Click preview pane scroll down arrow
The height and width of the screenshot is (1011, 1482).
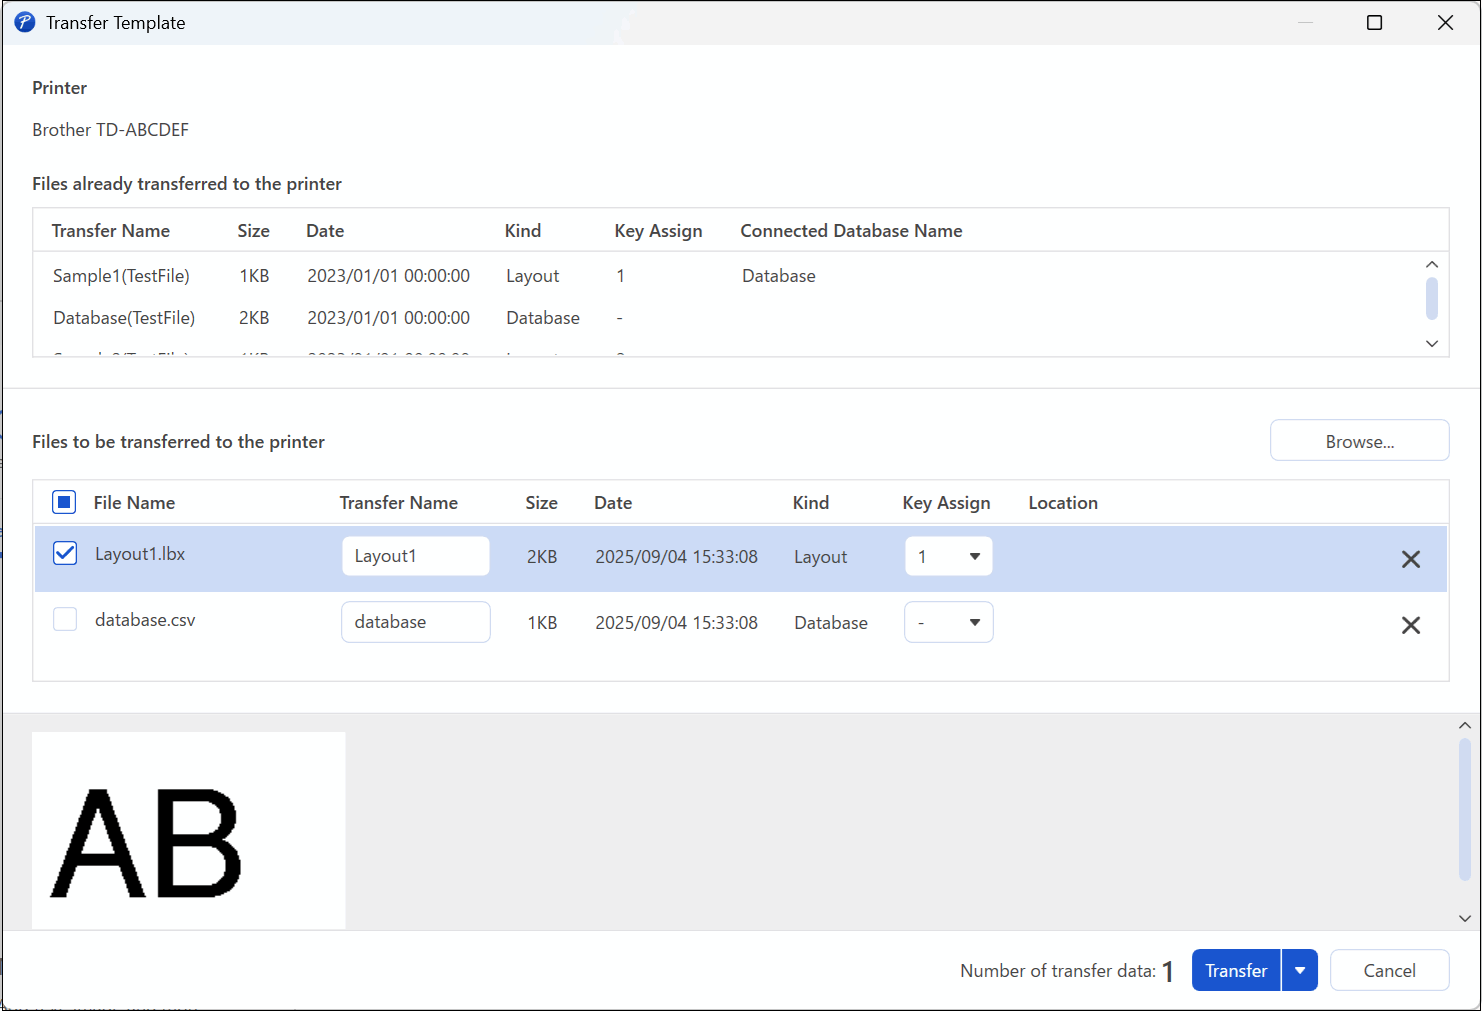(x=1464, y=918)
